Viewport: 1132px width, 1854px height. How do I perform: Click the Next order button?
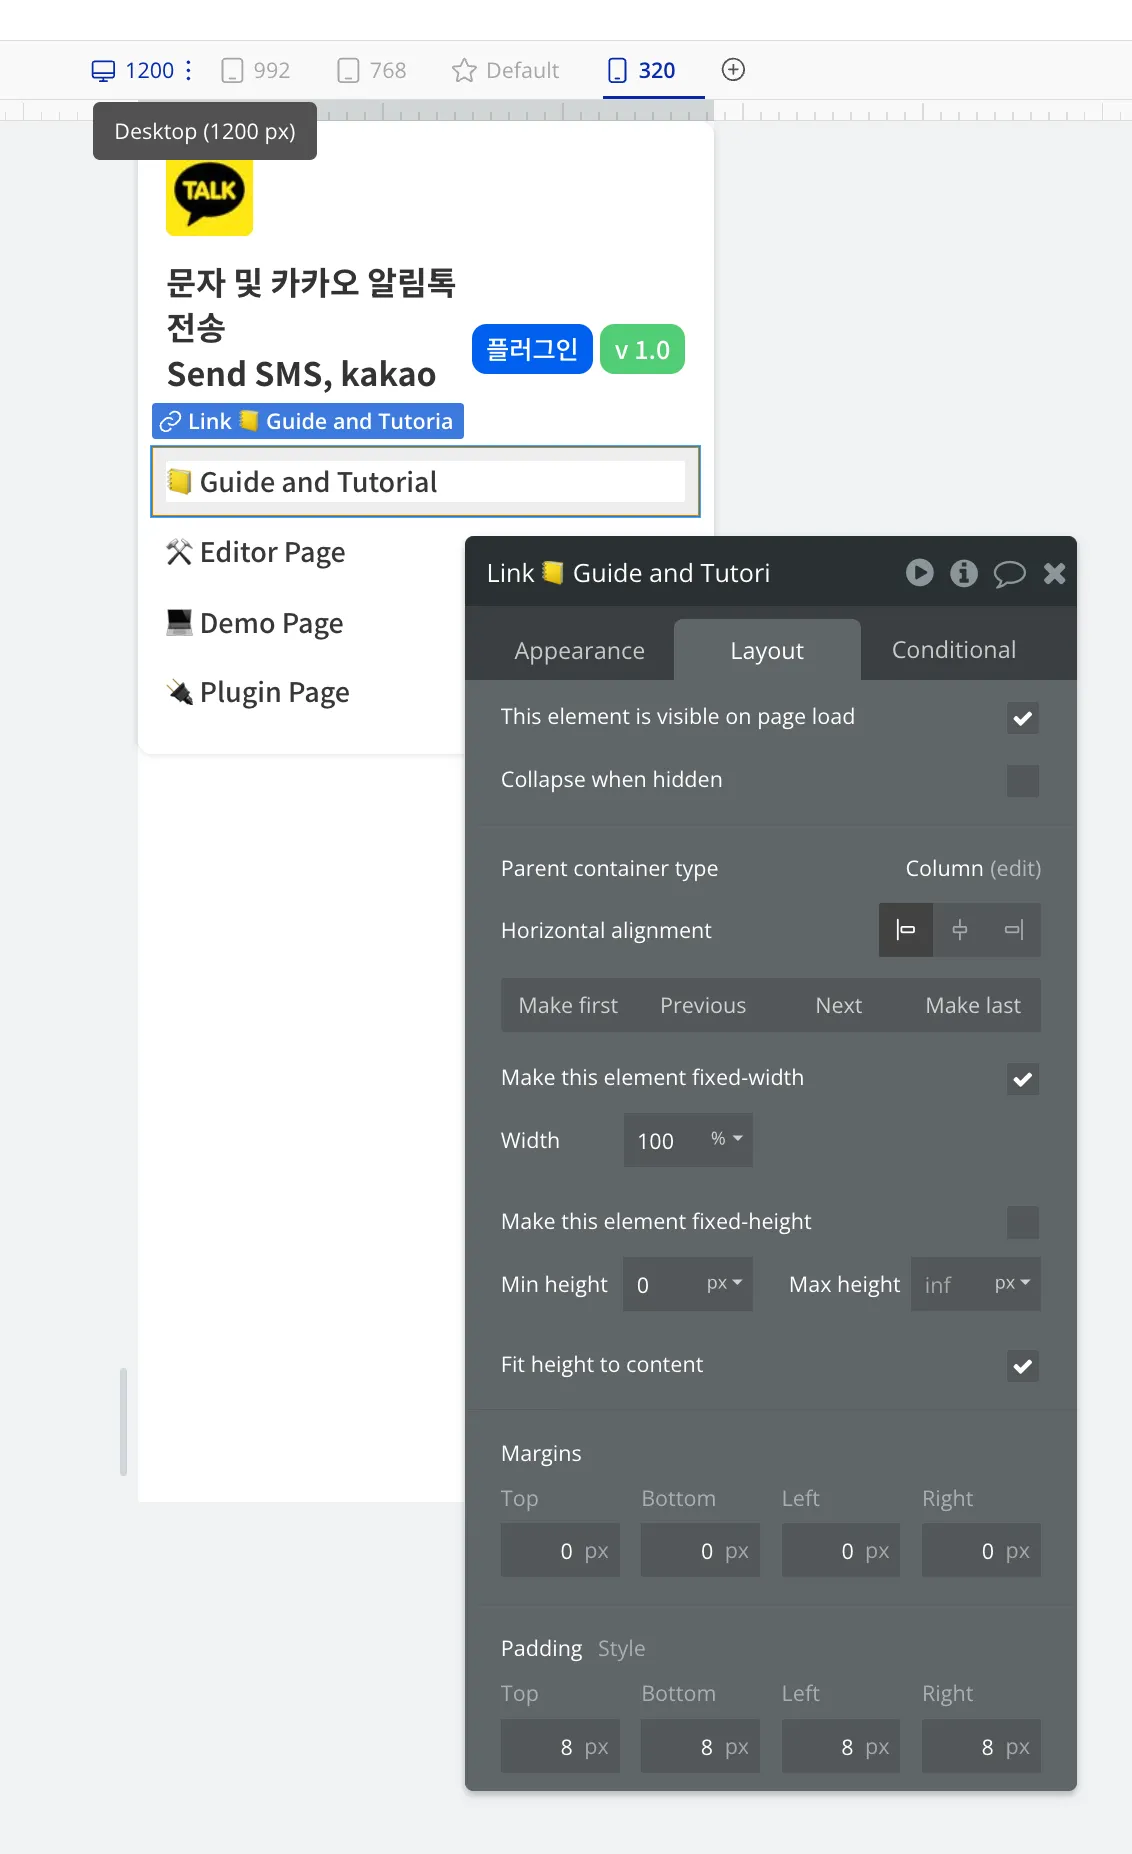(x=839, y=1005)
